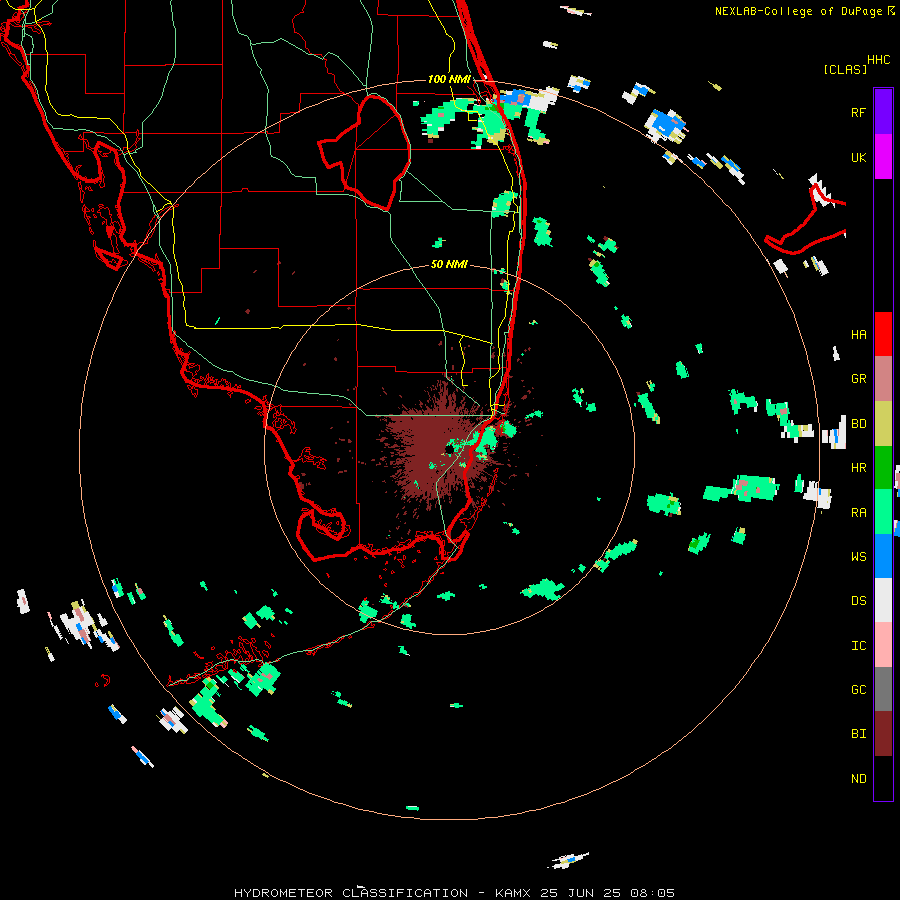Click the DS legend label
Screen dimensions: 900x900
click(x=859, y=601)
